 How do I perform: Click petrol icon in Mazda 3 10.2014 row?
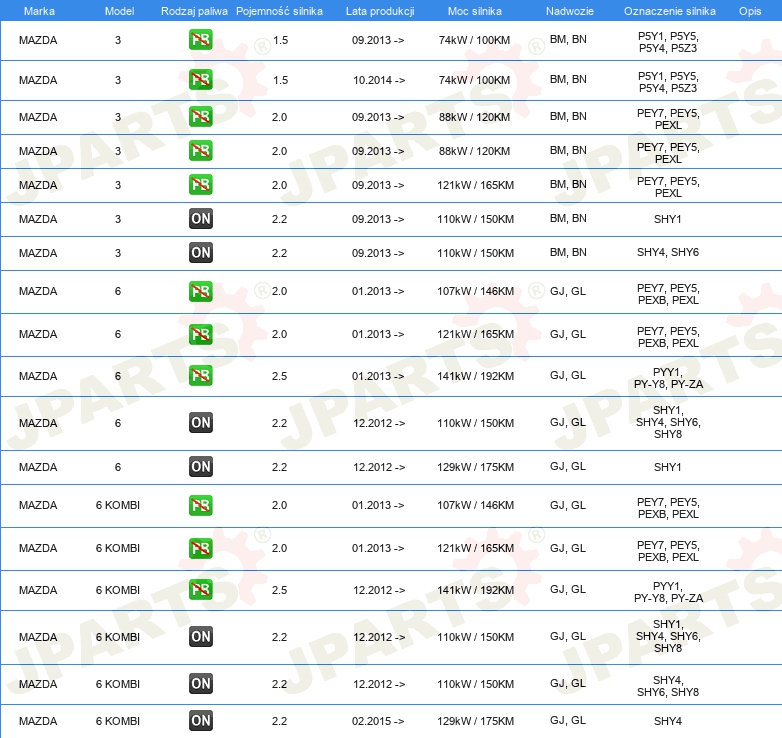(x=200, y=80)
